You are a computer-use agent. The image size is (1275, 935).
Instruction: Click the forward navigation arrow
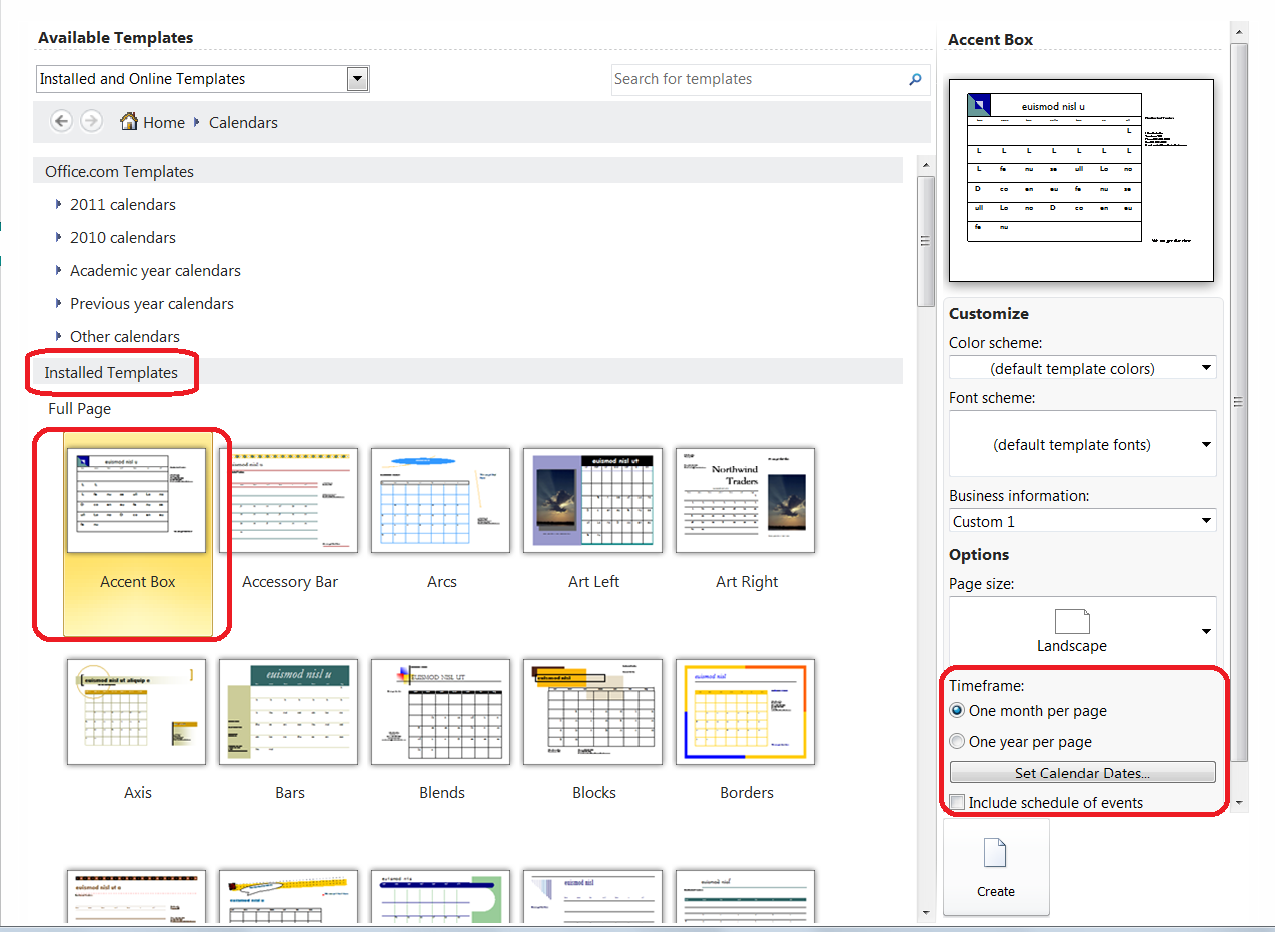[x=91, y=120]
